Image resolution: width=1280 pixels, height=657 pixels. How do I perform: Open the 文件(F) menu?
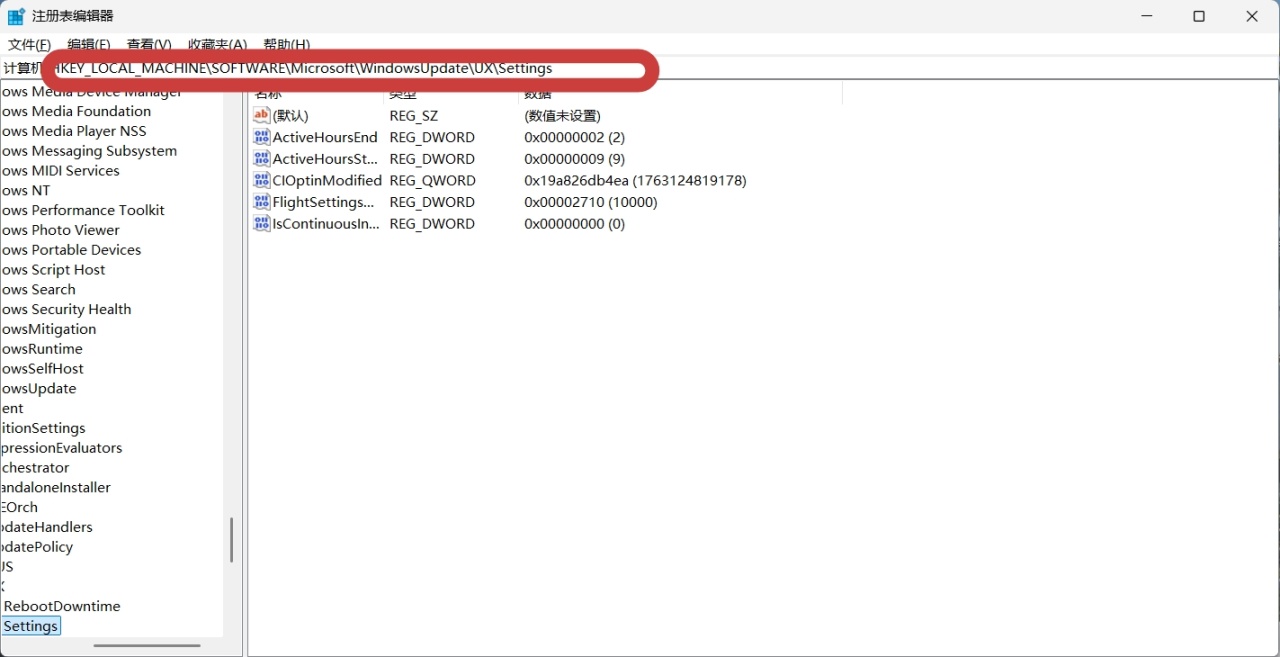[x=29, y=45]
